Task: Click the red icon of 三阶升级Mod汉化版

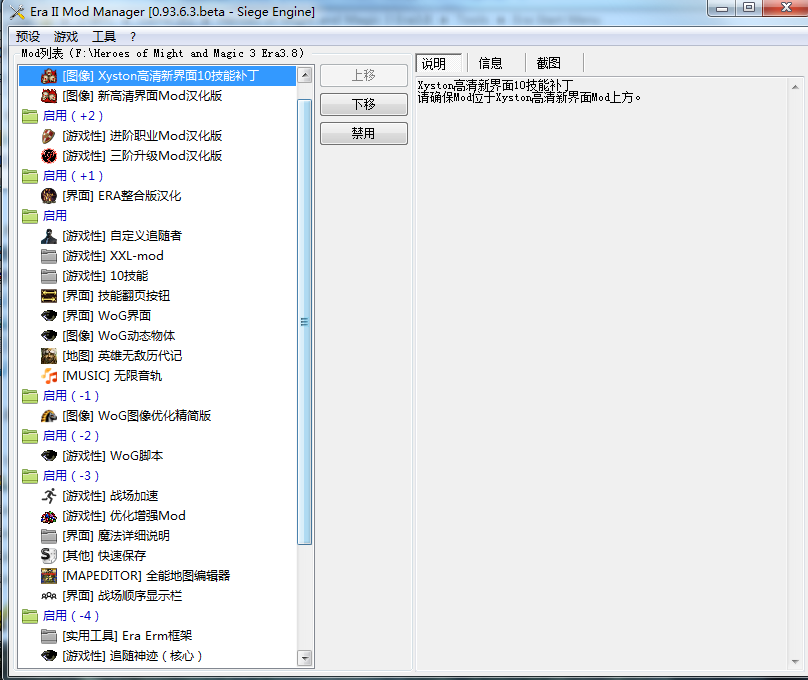Action: click(x=49, y=156)
